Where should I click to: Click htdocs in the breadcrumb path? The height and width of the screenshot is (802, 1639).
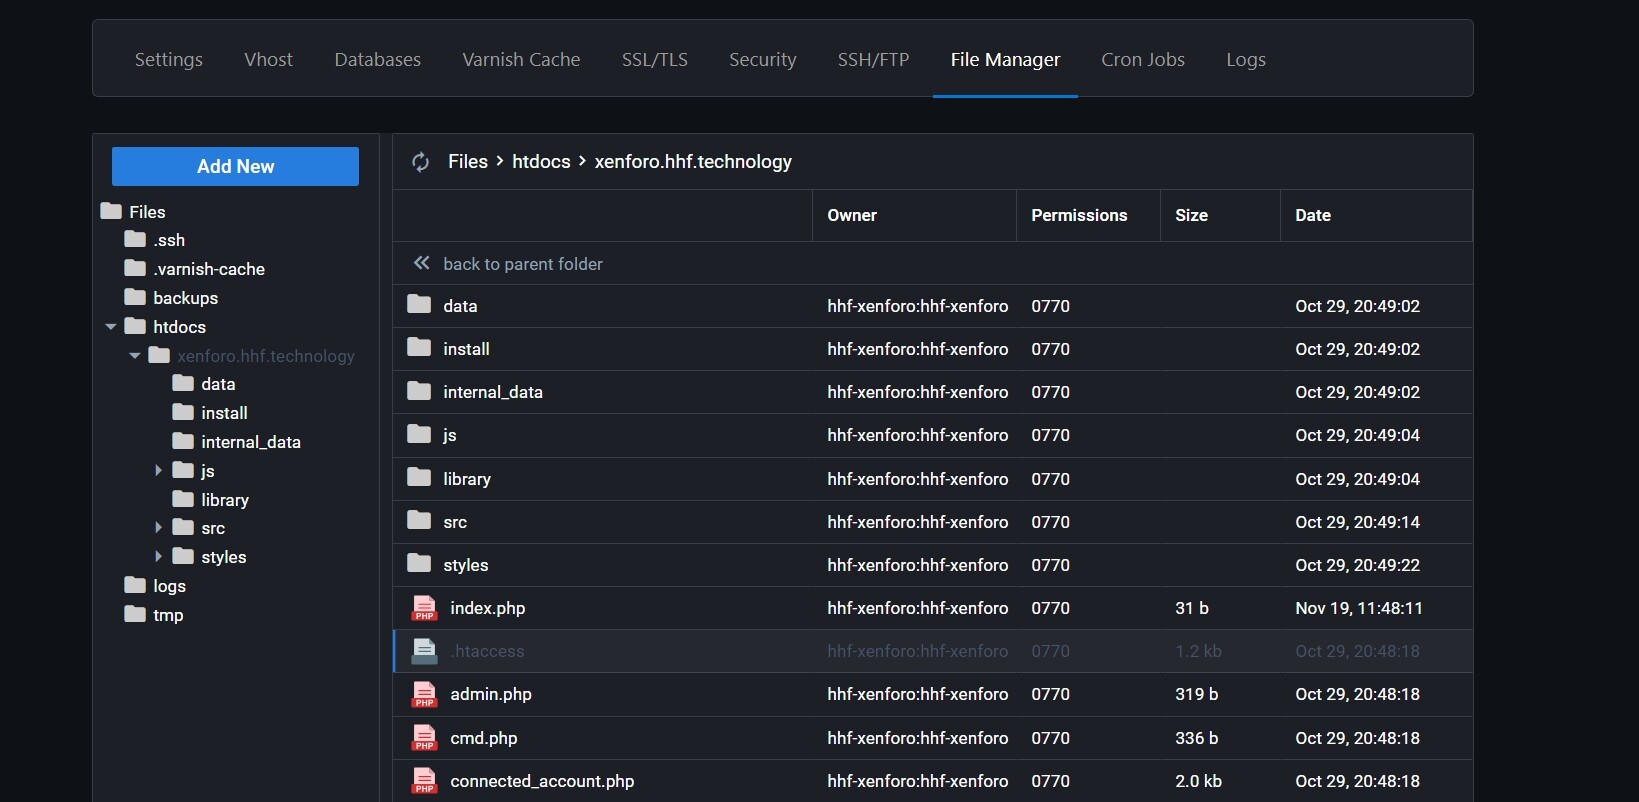[541, 161]
